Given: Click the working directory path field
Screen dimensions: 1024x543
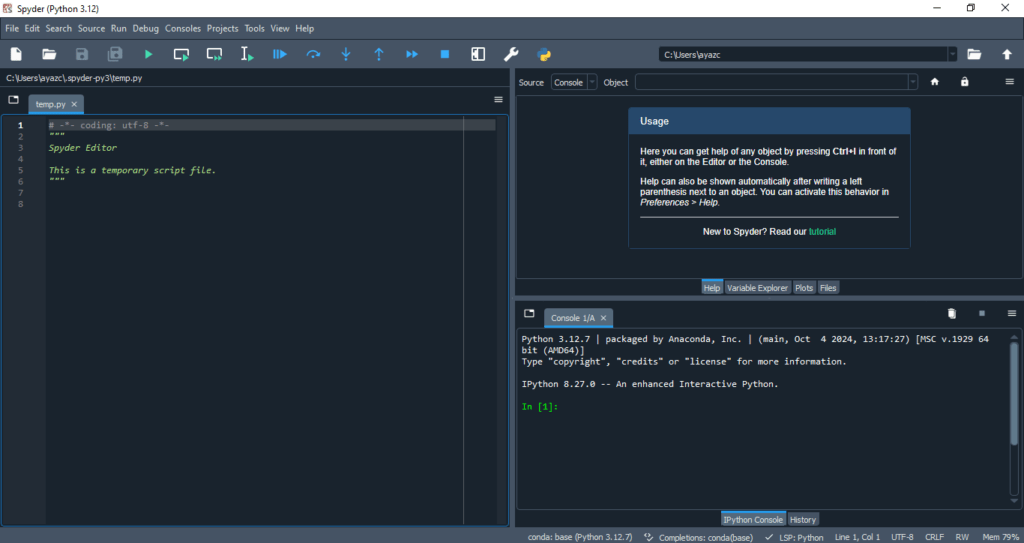Looking at the screenshot, I should tap(803, 54).
